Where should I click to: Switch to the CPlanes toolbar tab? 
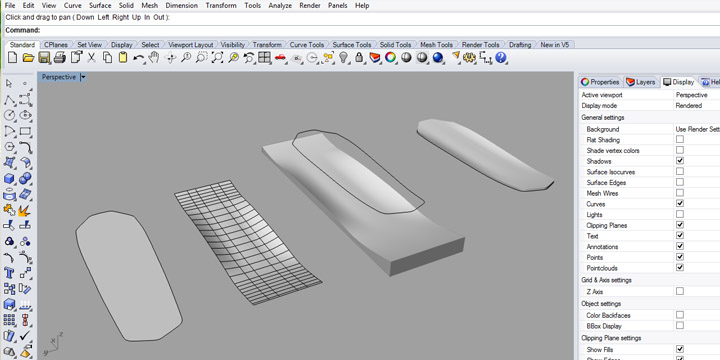pos(56,45)
